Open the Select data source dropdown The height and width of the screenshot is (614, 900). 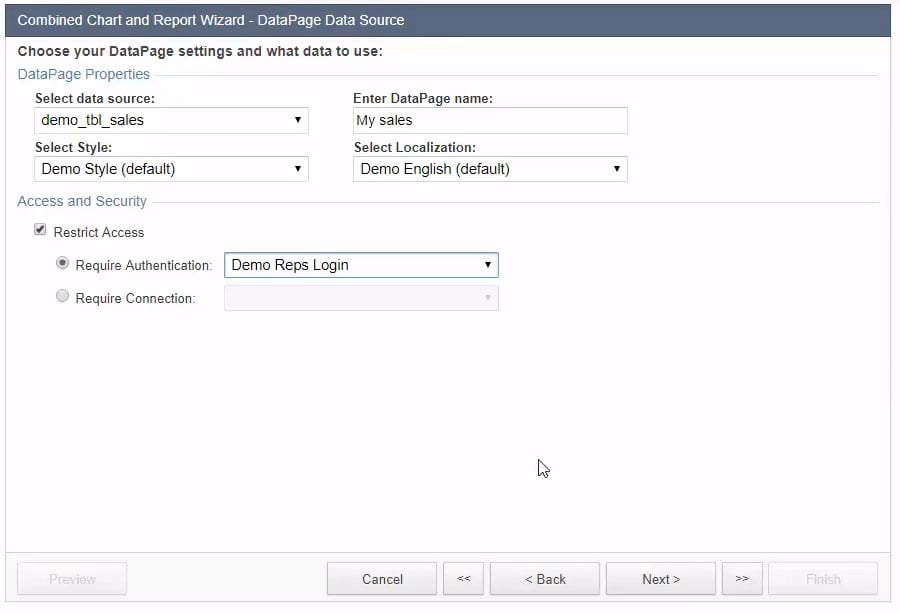(x=171, y=120)
